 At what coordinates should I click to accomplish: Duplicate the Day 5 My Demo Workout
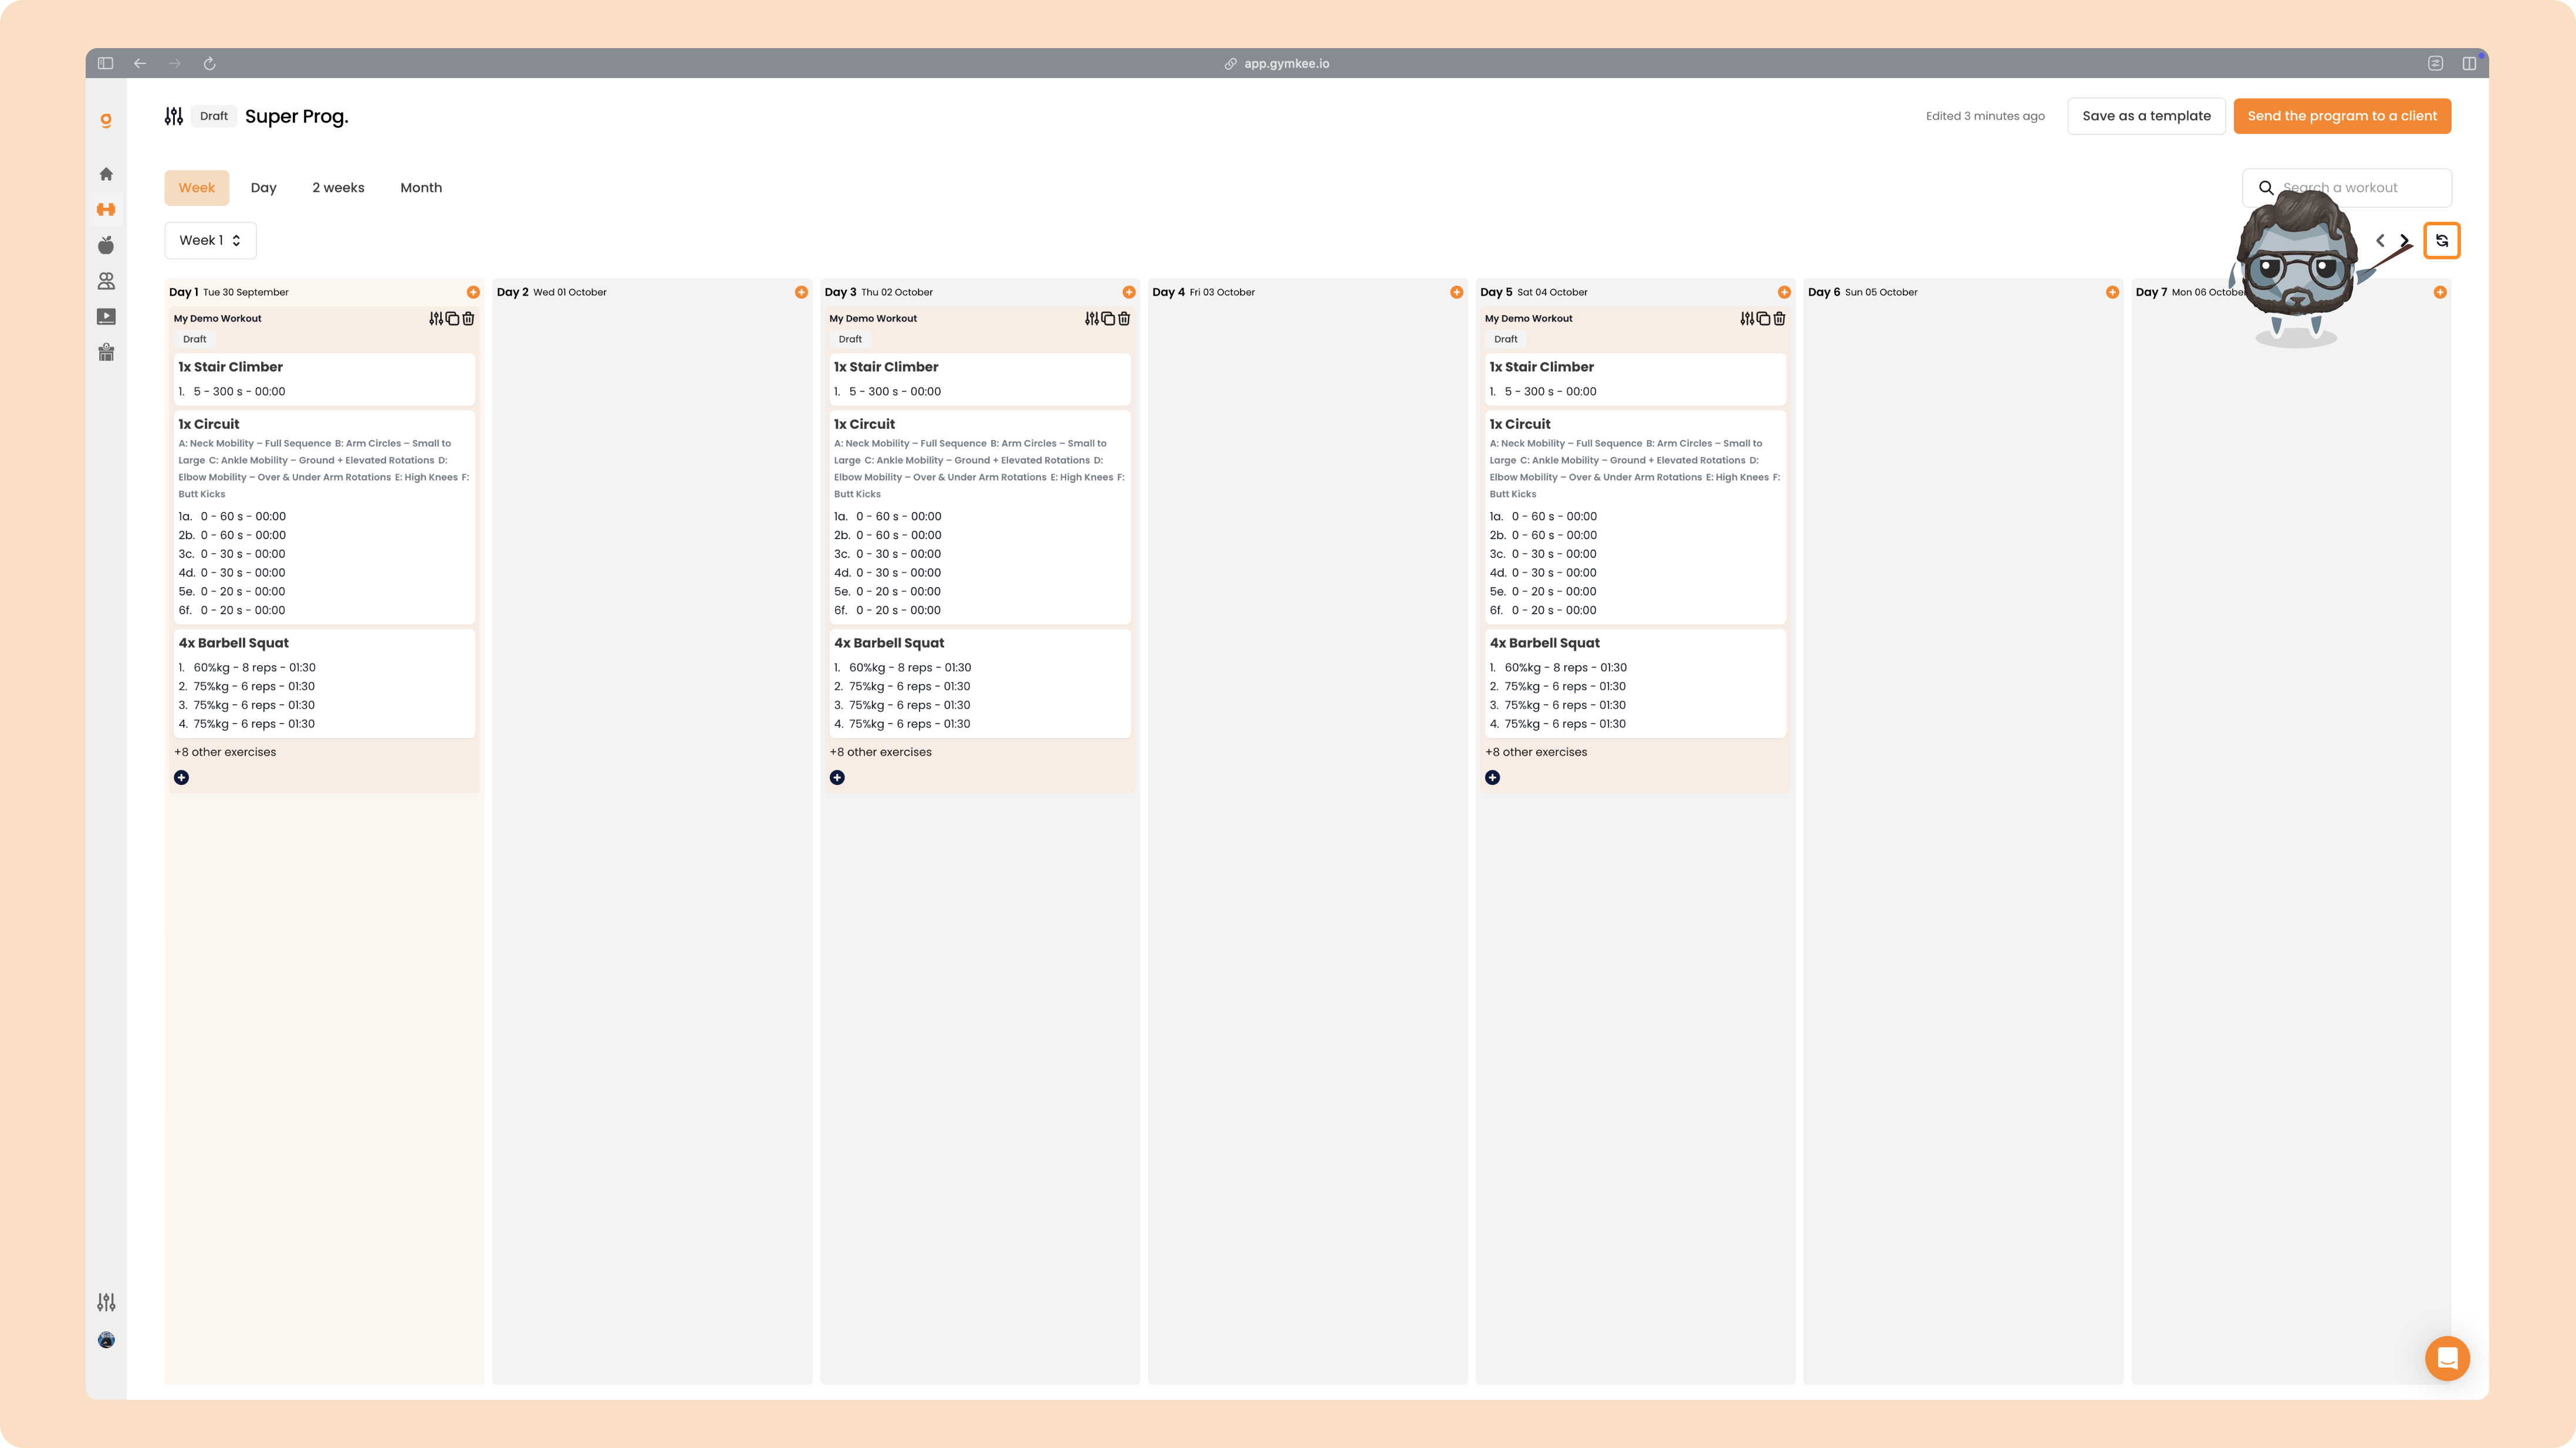[1763, 318]
